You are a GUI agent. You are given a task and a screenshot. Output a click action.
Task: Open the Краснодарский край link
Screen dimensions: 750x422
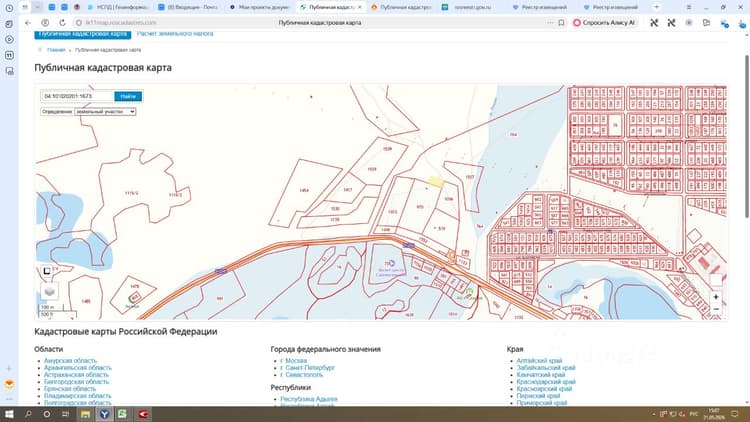pos(546,382)
